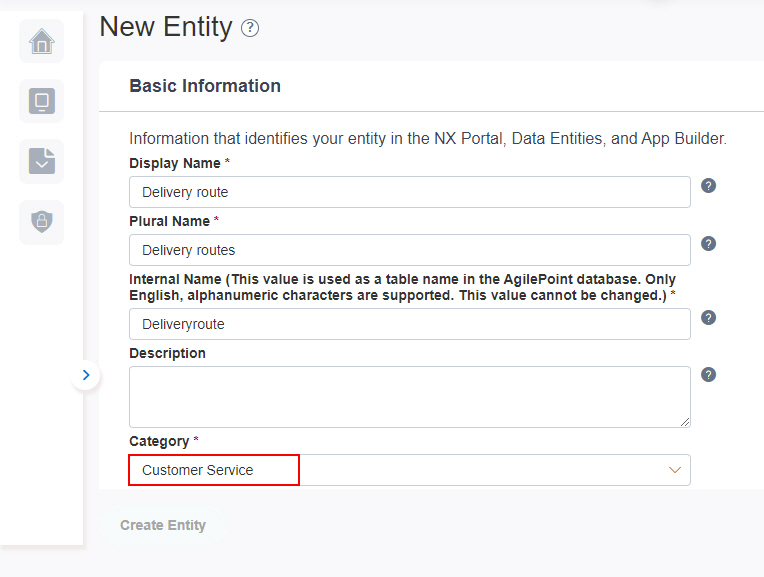The image size is (764, 577).
Task: Show help for Internal Name field
Action: click(x=708, y=318)
